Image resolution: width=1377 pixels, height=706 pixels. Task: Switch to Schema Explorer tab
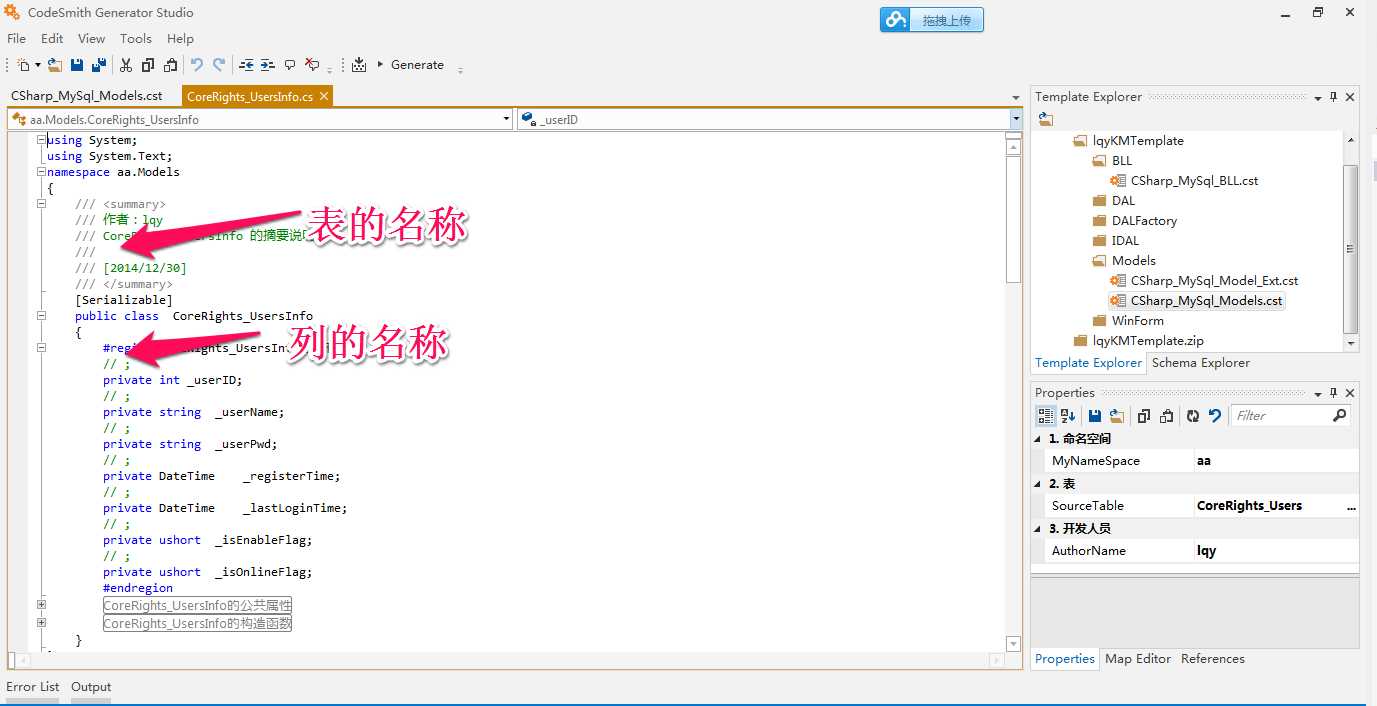[x=1200, y=363]
